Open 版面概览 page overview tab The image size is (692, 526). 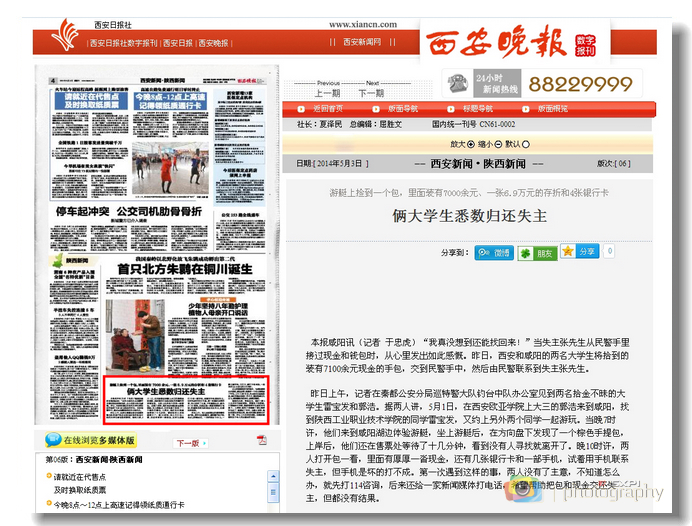click(x=552, y=108)
